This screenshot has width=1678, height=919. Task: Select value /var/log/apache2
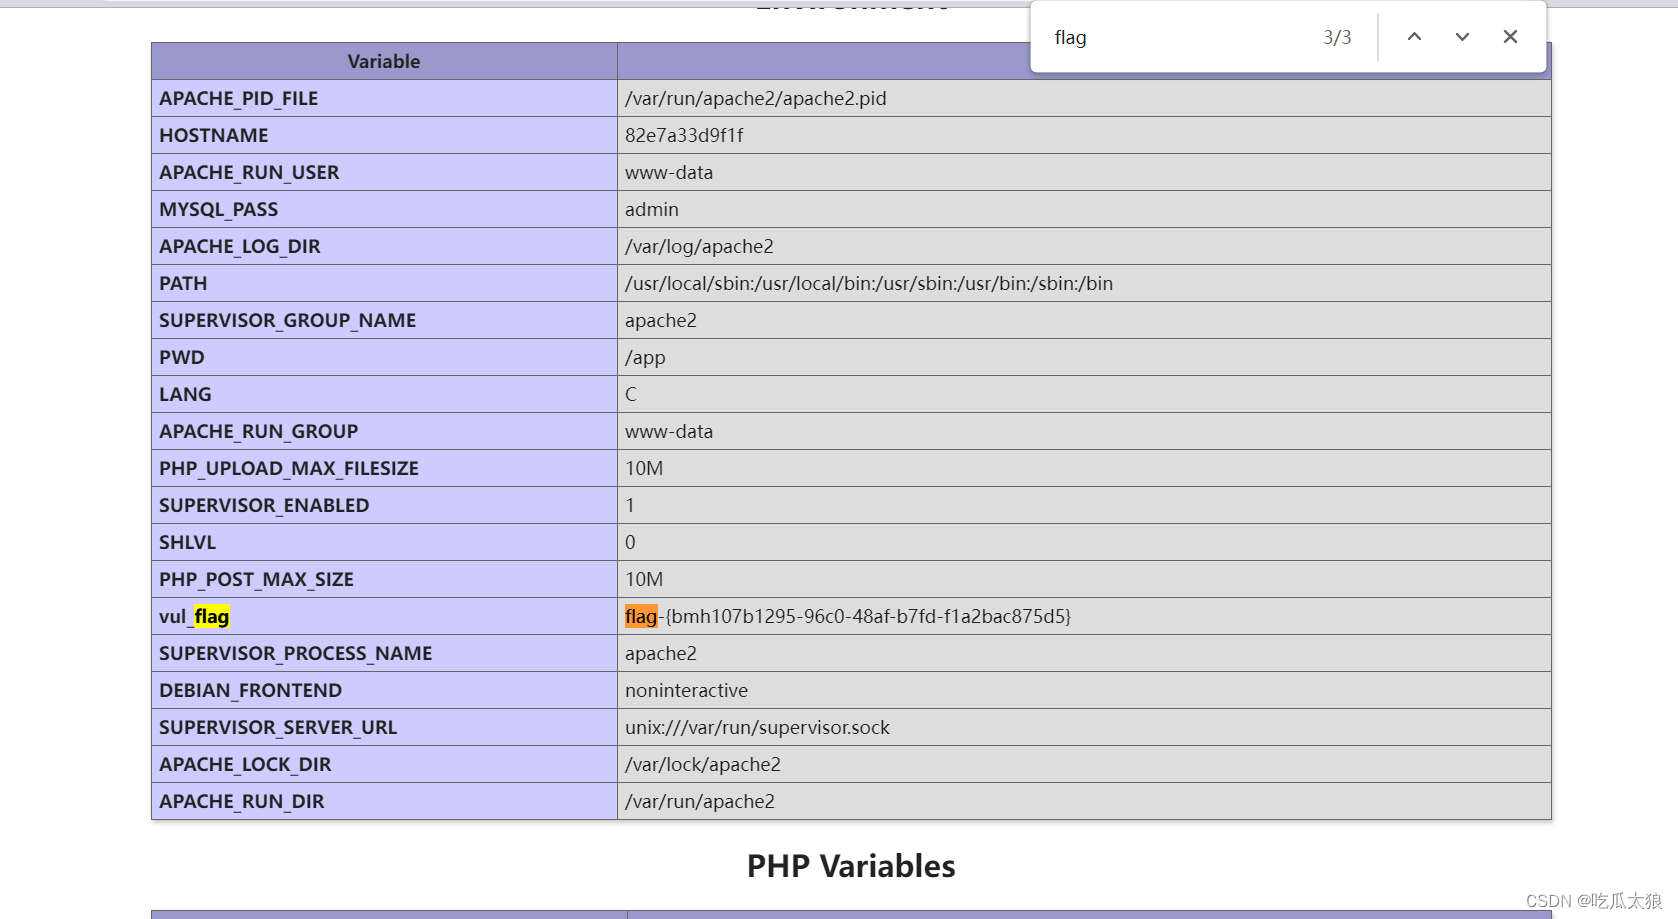tap(699, 246)
